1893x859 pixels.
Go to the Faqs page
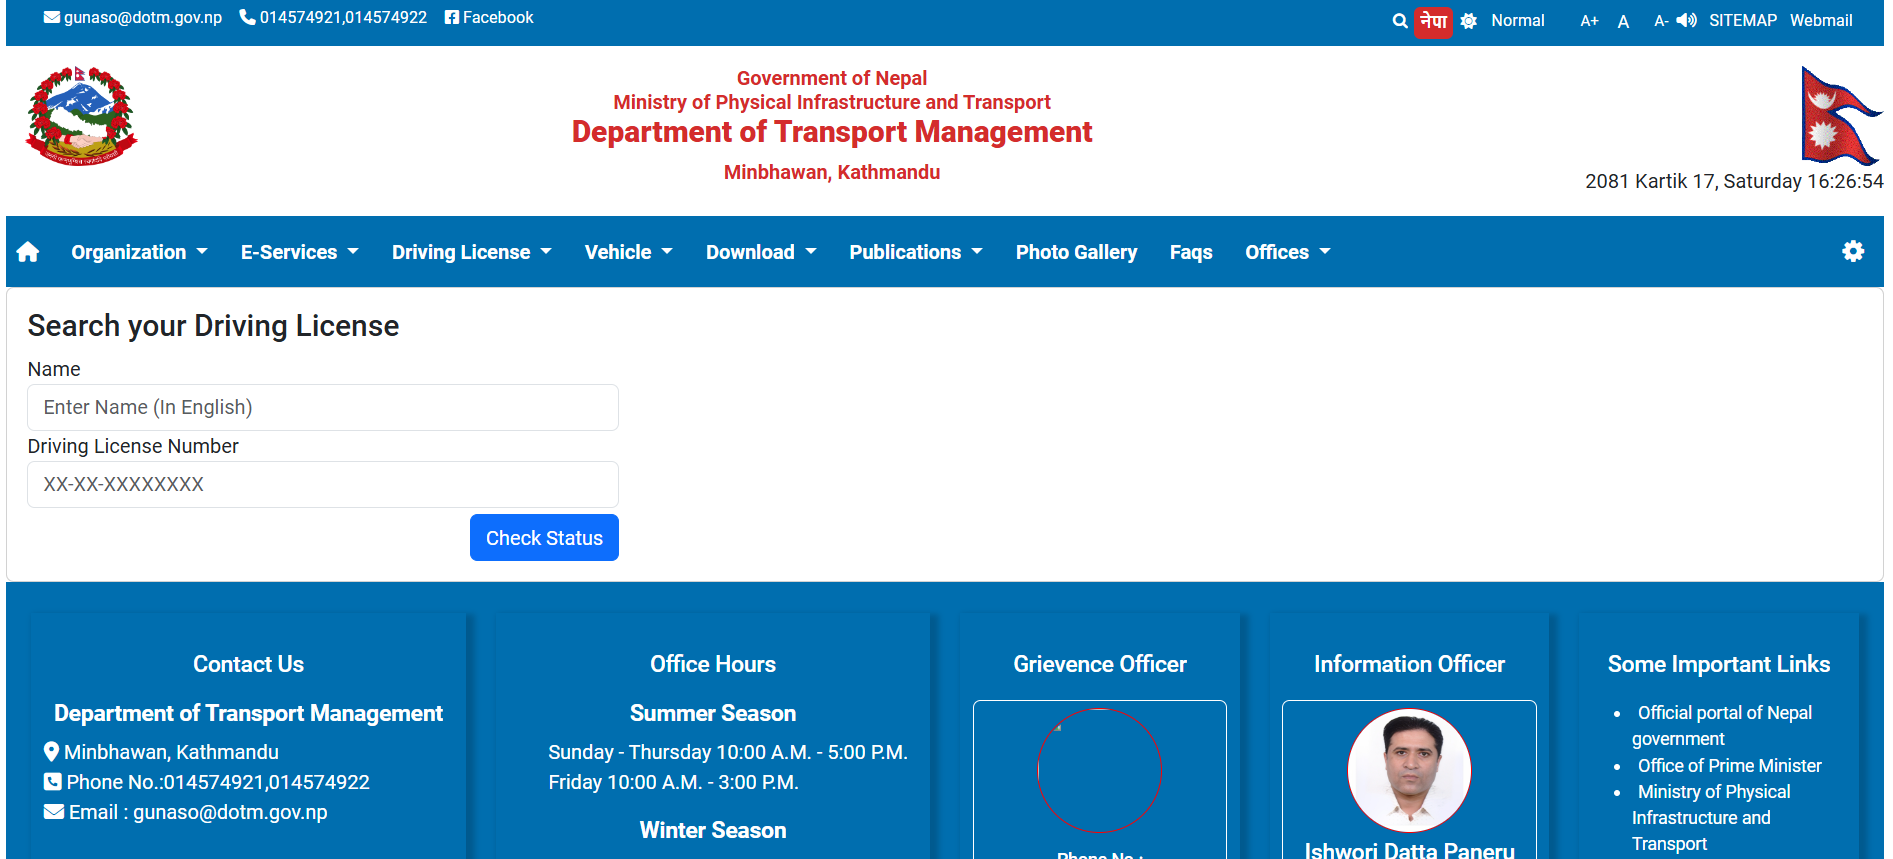pos(1191,252)
